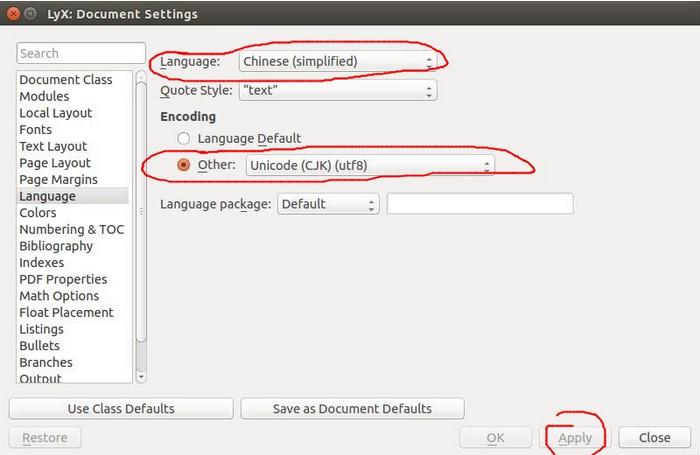Click Save as Document Defaults
The width and height of the screenshot is (700, 455).
coord(352,409)
